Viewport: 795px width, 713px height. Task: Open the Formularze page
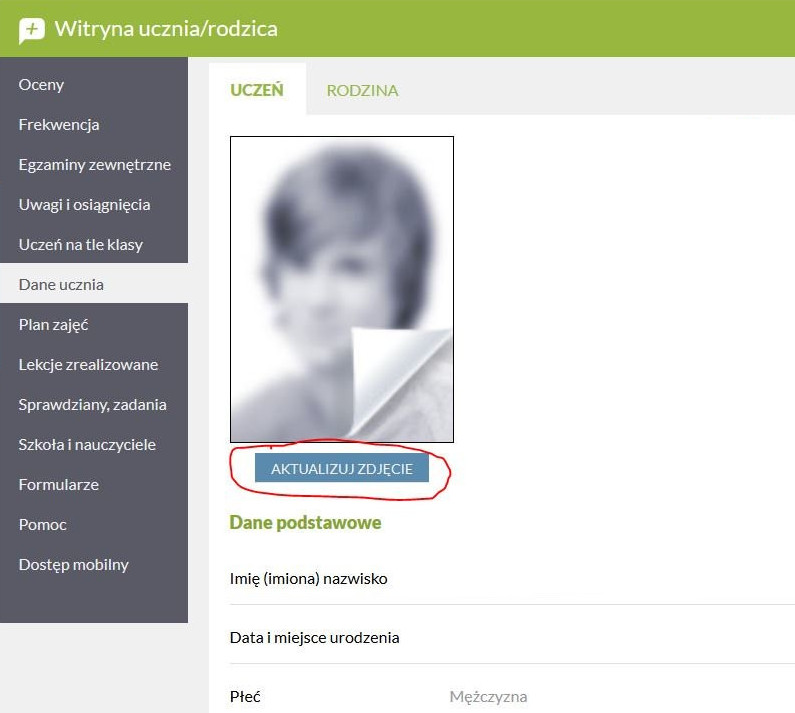pyautogui.click(x=94, y=485)
